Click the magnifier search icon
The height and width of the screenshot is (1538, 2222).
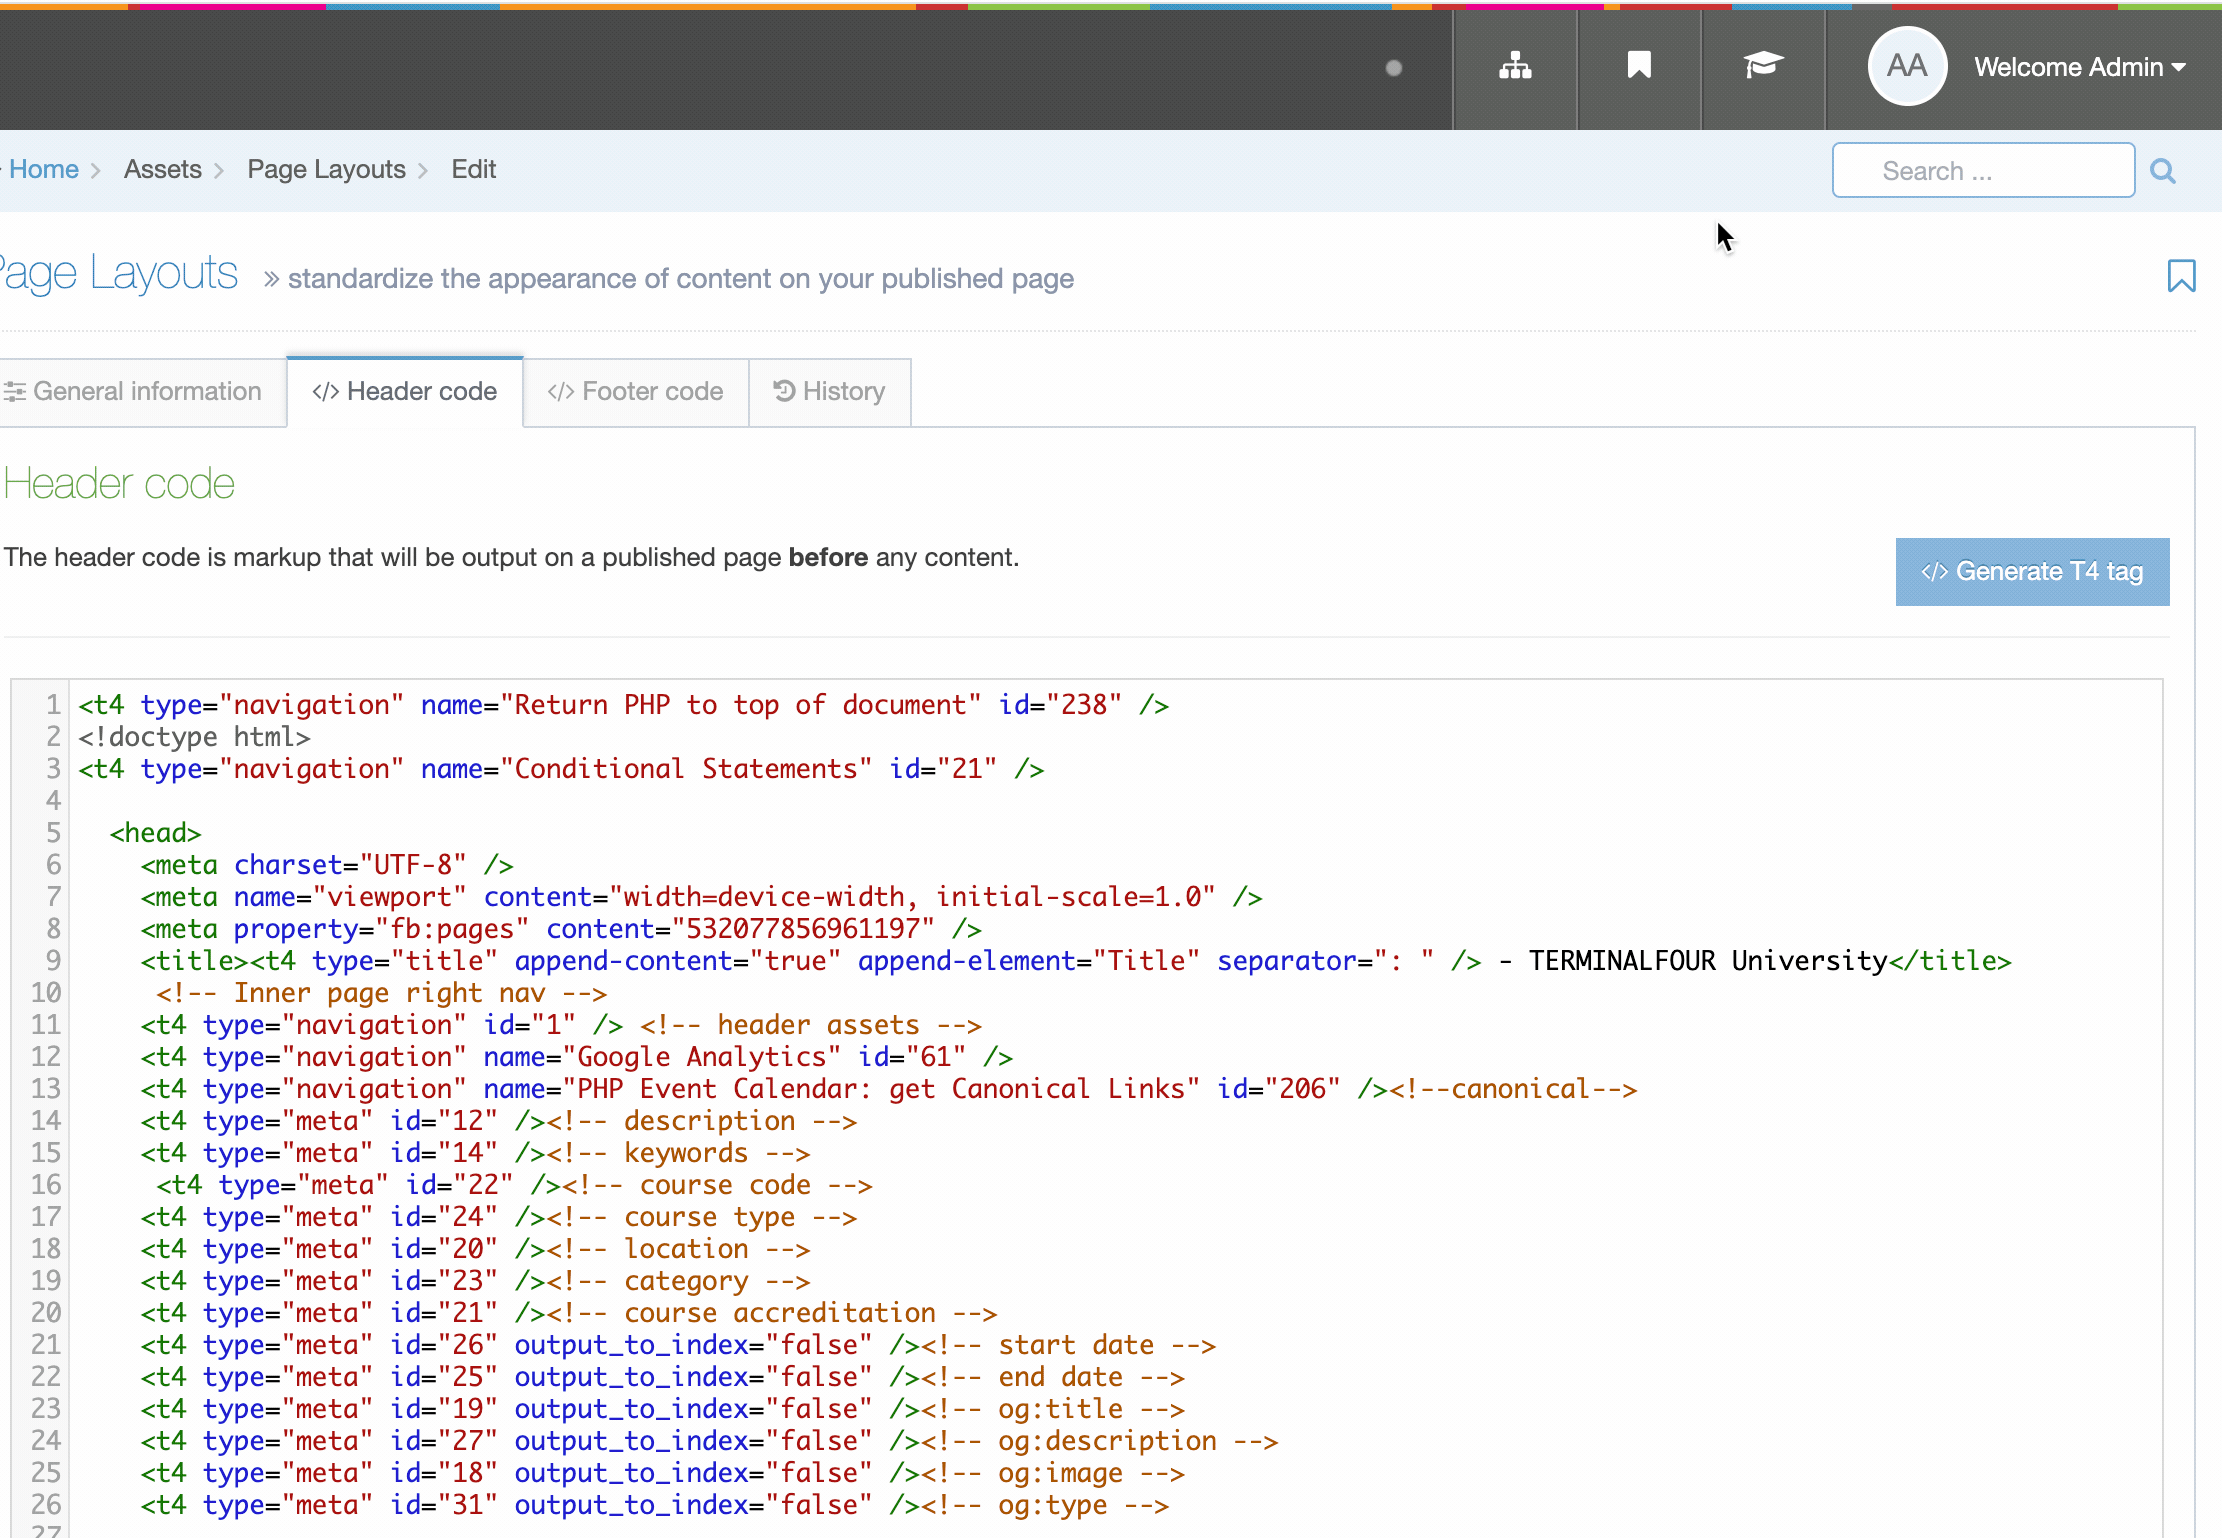[2163, 171]
